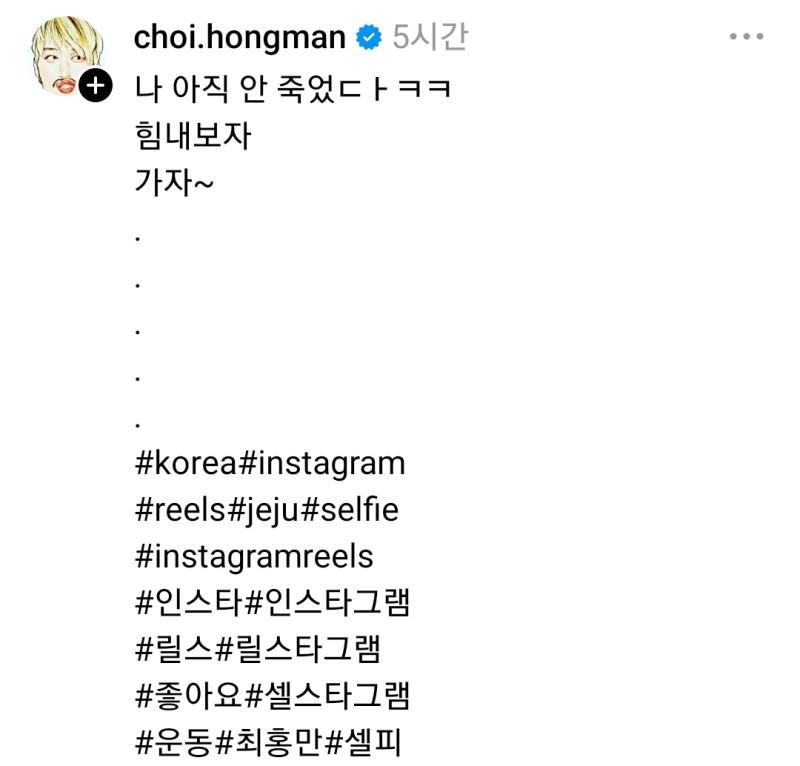Click the #인스타 hashtag
800x766 pixels.
(x=188, y=603)
